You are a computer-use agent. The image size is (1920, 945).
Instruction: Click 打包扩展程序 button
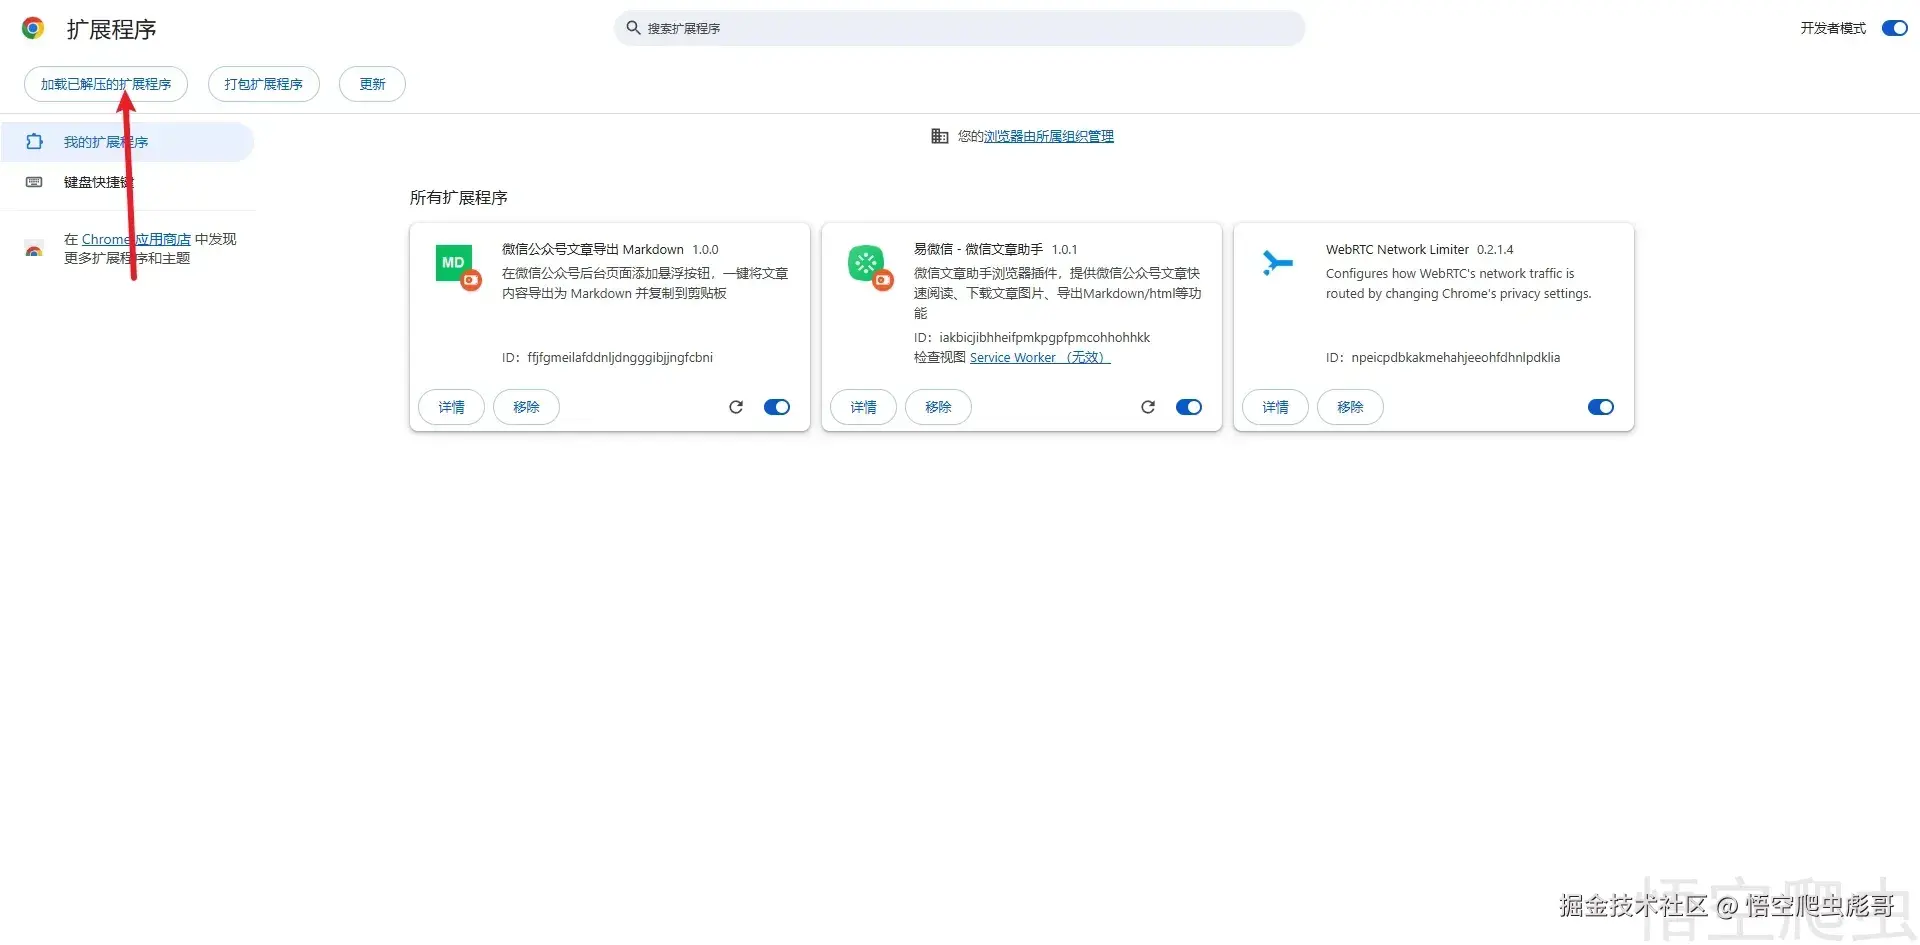(x=264, y=84)
